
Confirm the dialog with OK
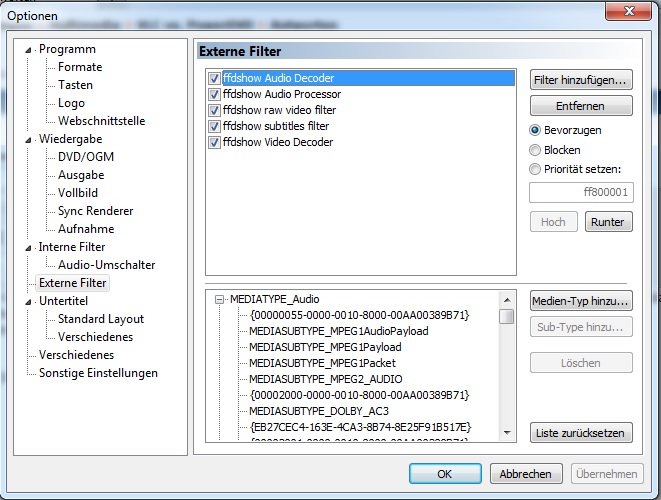click(x=445, y=474)
